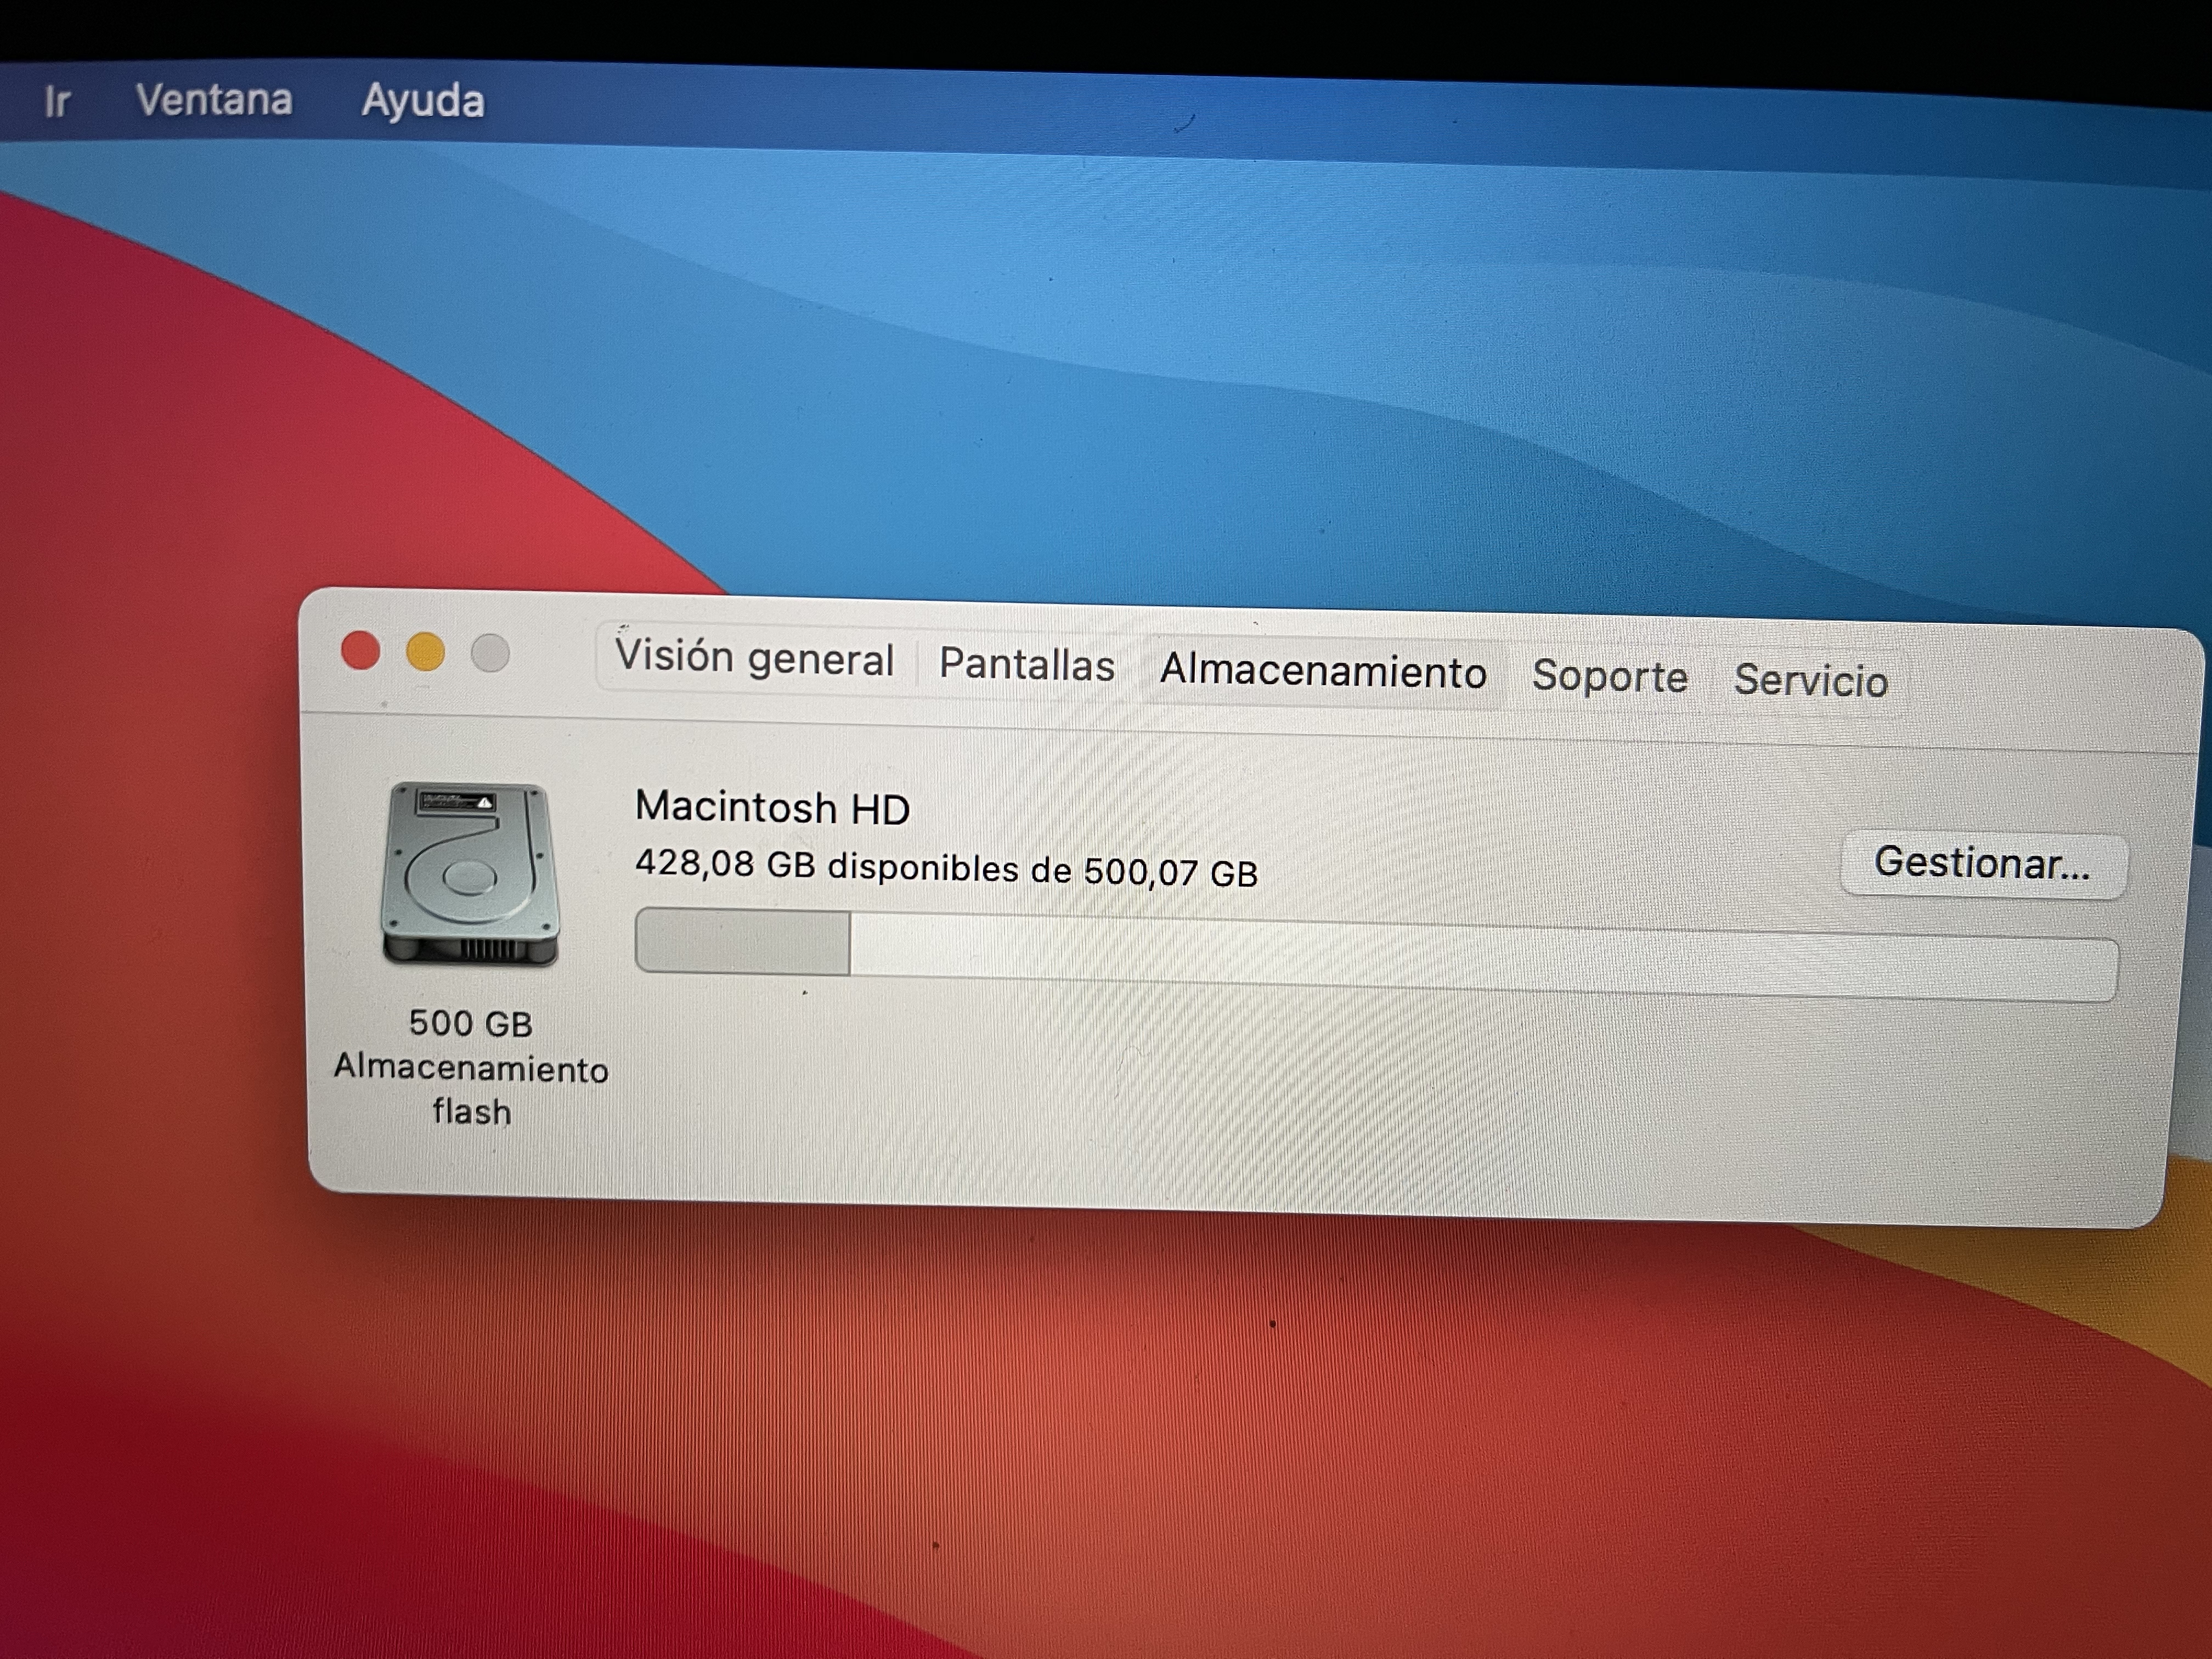
Task: Open the Ayuda menu
Action: tap(423, 101)
